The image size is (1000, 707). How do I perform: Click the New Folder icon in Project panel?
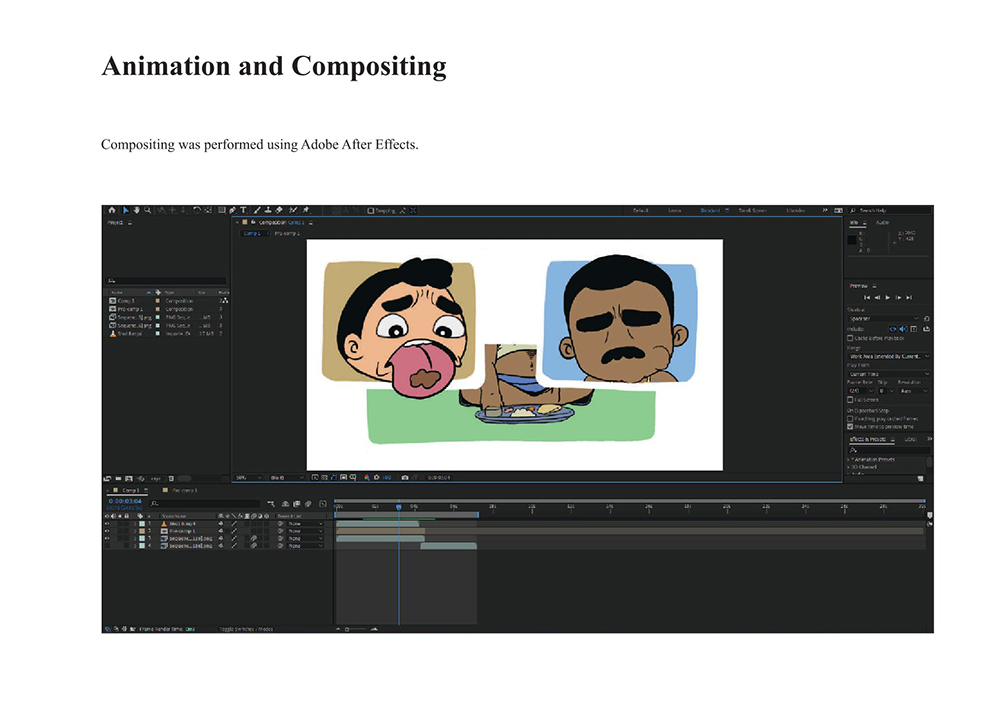(119, 478)
